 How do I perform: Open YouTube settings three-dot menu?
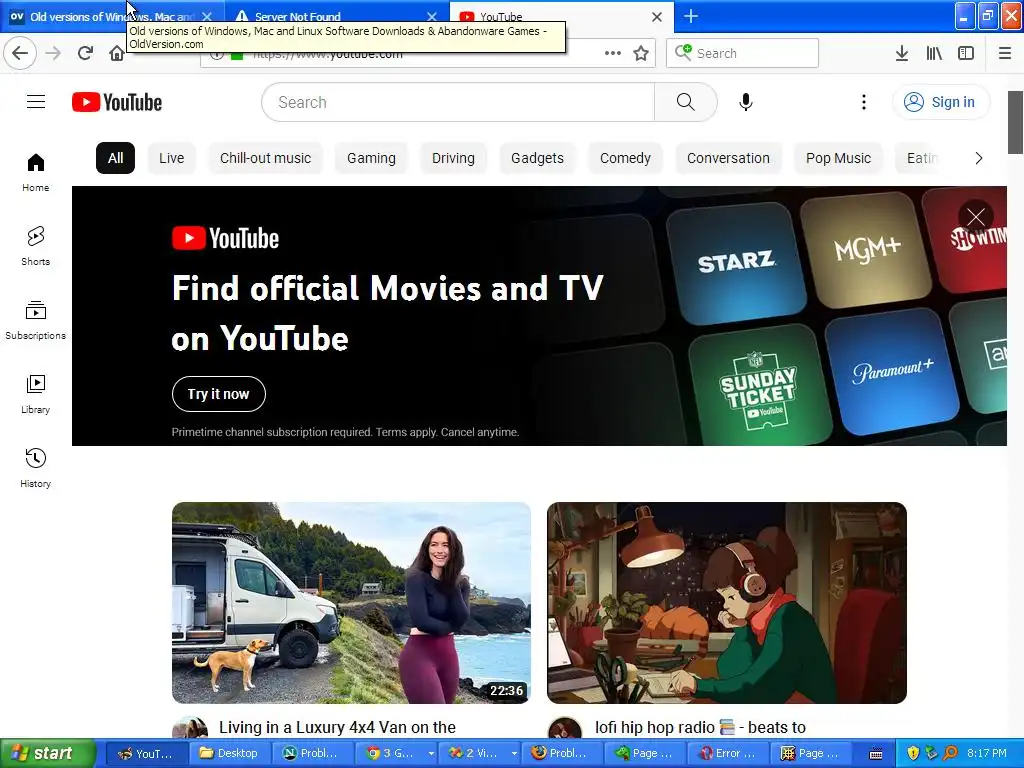[863, 102]
